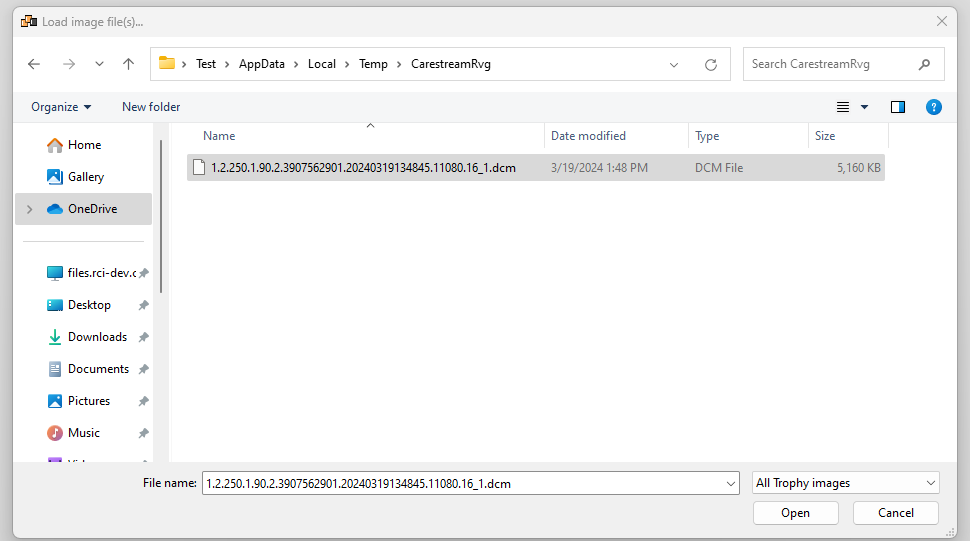Open the Organize menu

[x=60, y=107]
